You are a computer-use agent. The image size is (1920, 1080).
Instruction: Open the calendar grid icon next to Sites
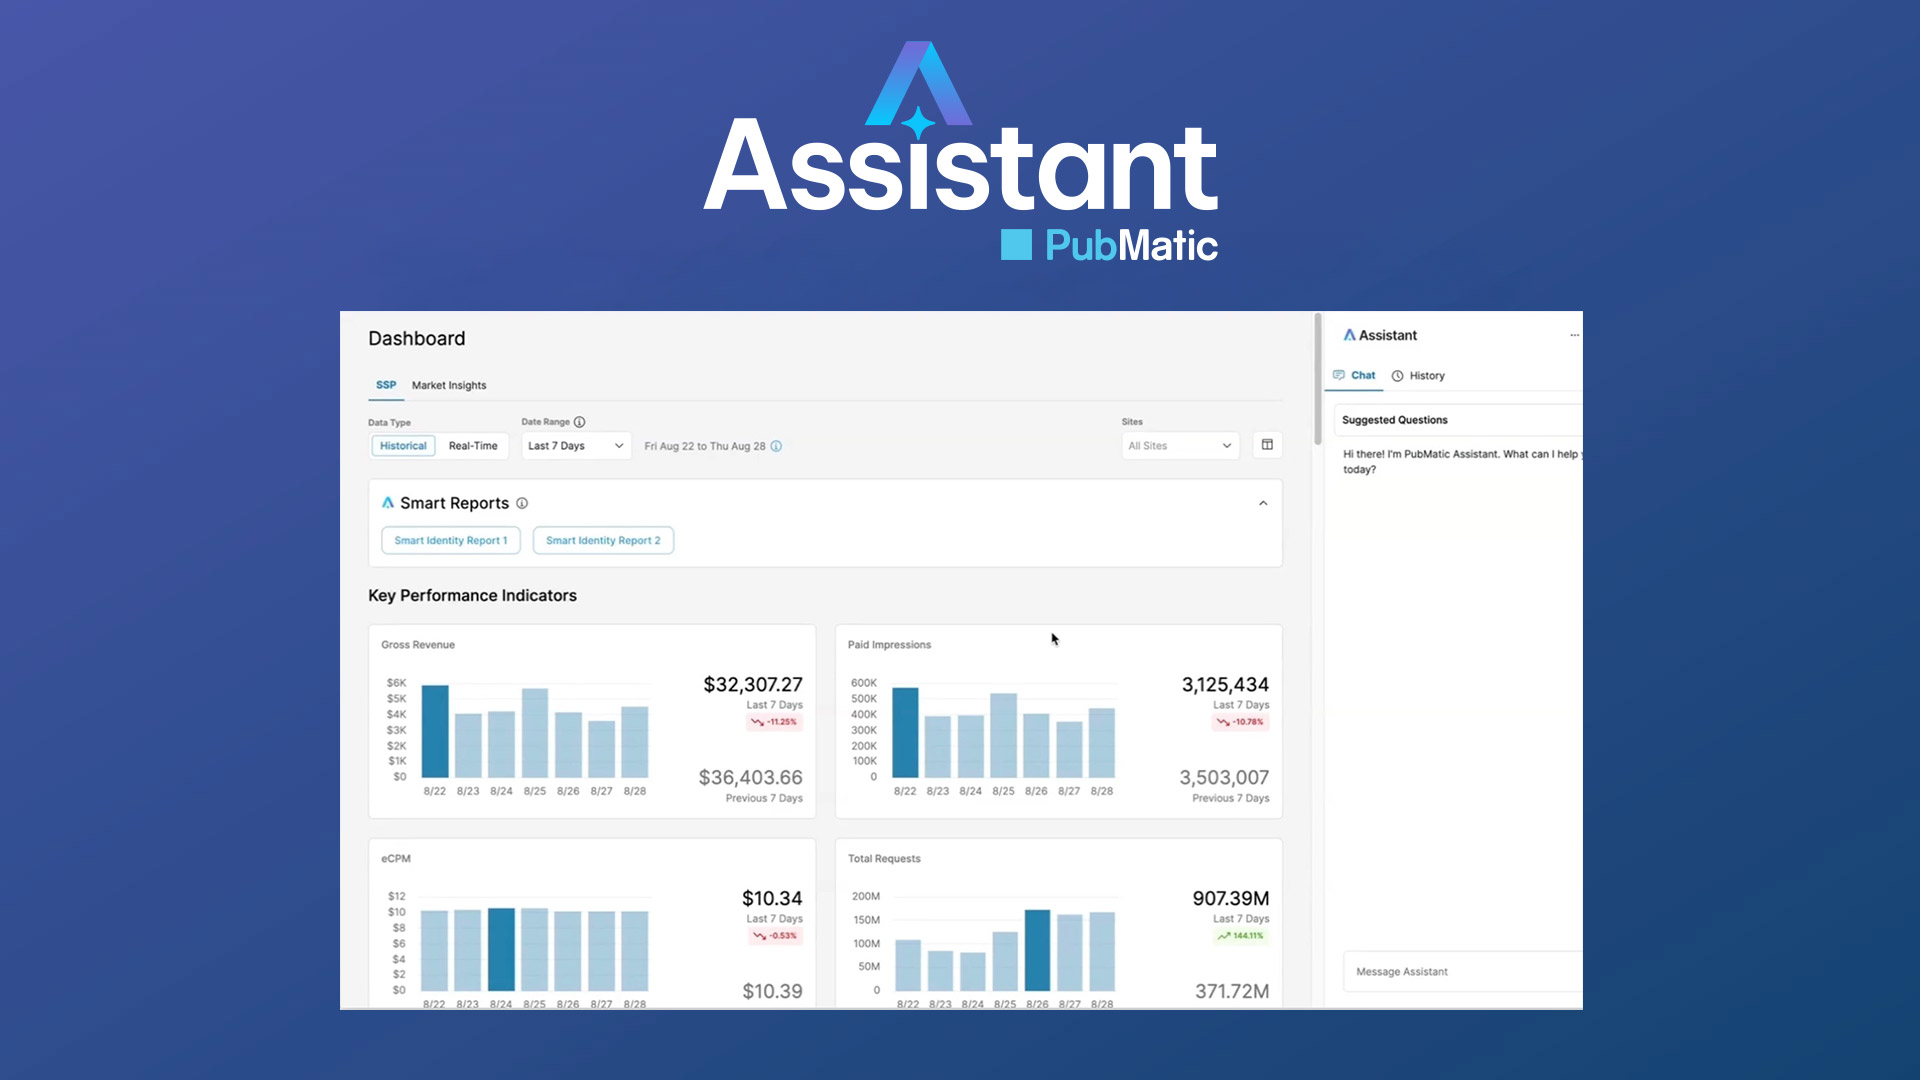pyautogui.click(x=1267, y=445)
